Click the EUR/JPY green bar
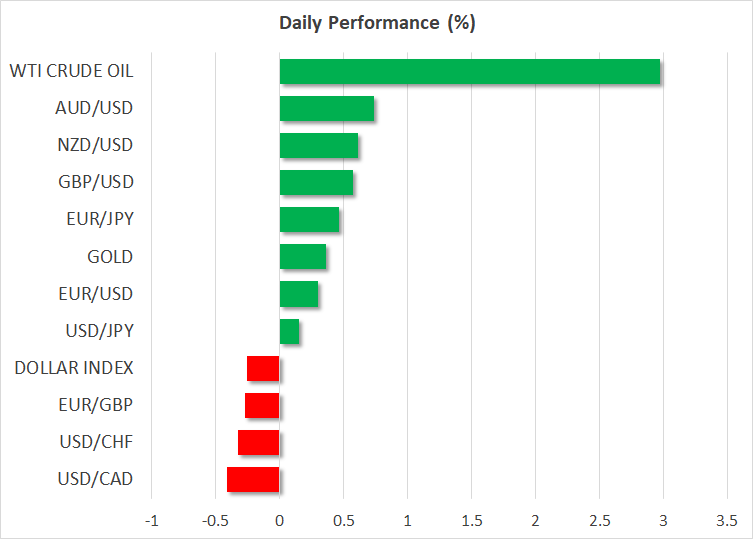Image resolution: width=753 pixels, height=539 pixels. pos(309,219)
